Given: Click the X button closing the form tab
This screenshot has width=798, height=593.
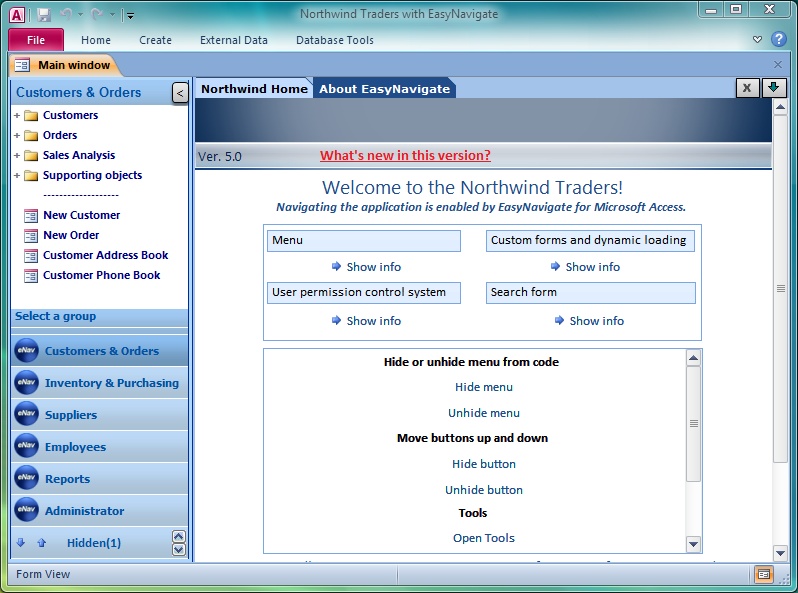Looking at the screenshot, I should [x=747, y=88].
